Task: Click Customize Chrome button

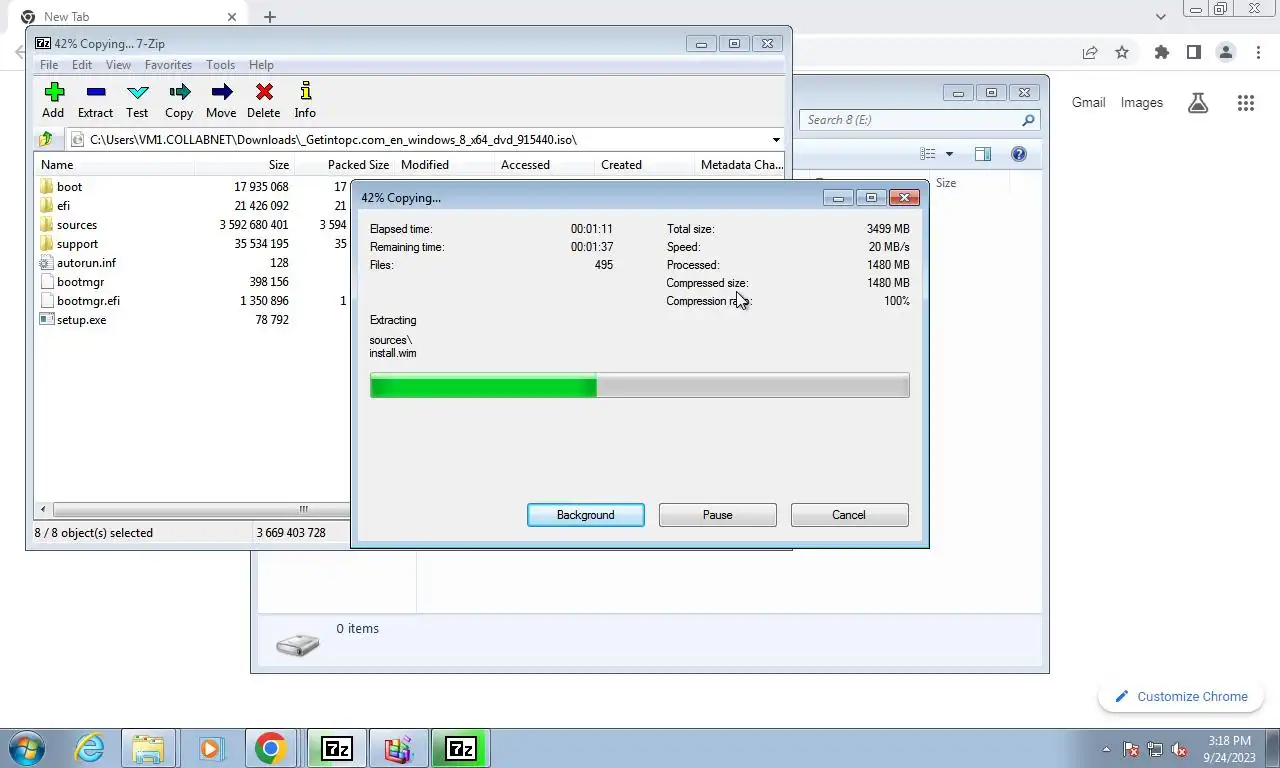Action: [1181, 697]
